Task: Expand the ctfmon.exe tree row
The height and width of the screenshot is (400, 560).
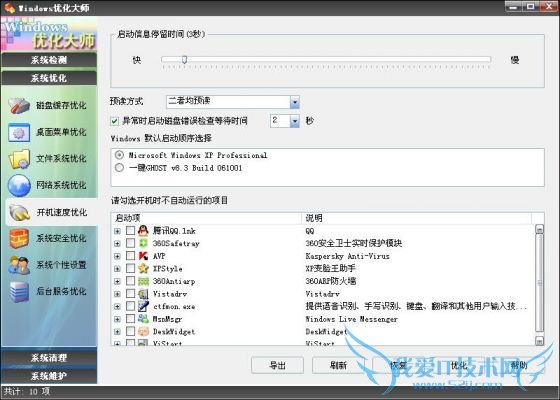Action: point(117,306)
